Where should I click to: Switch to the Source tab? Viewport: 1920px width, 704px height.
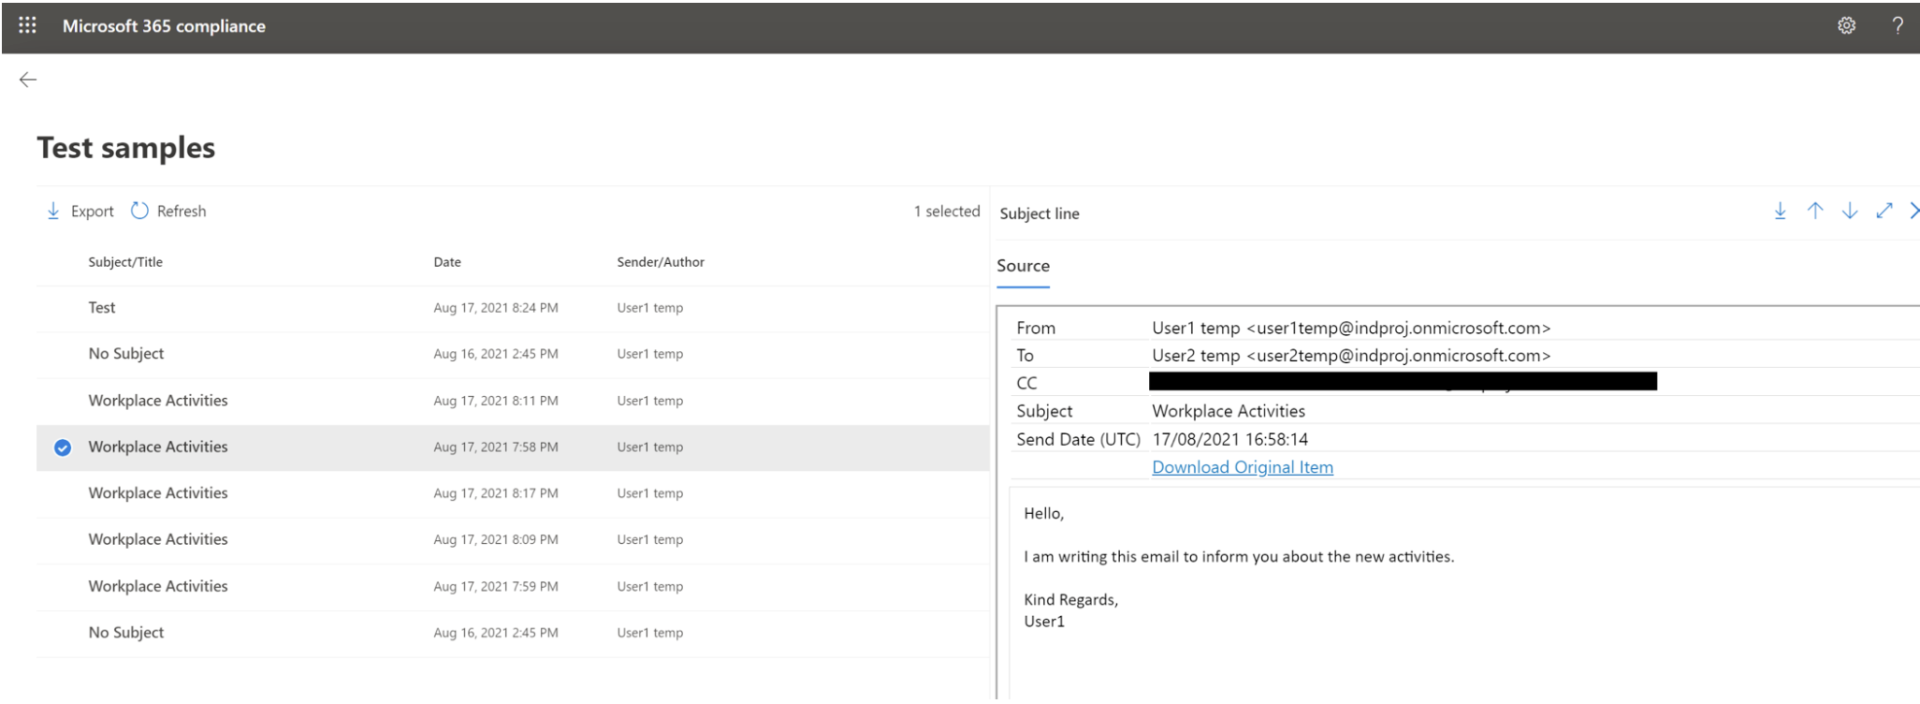coord(1022,266)
